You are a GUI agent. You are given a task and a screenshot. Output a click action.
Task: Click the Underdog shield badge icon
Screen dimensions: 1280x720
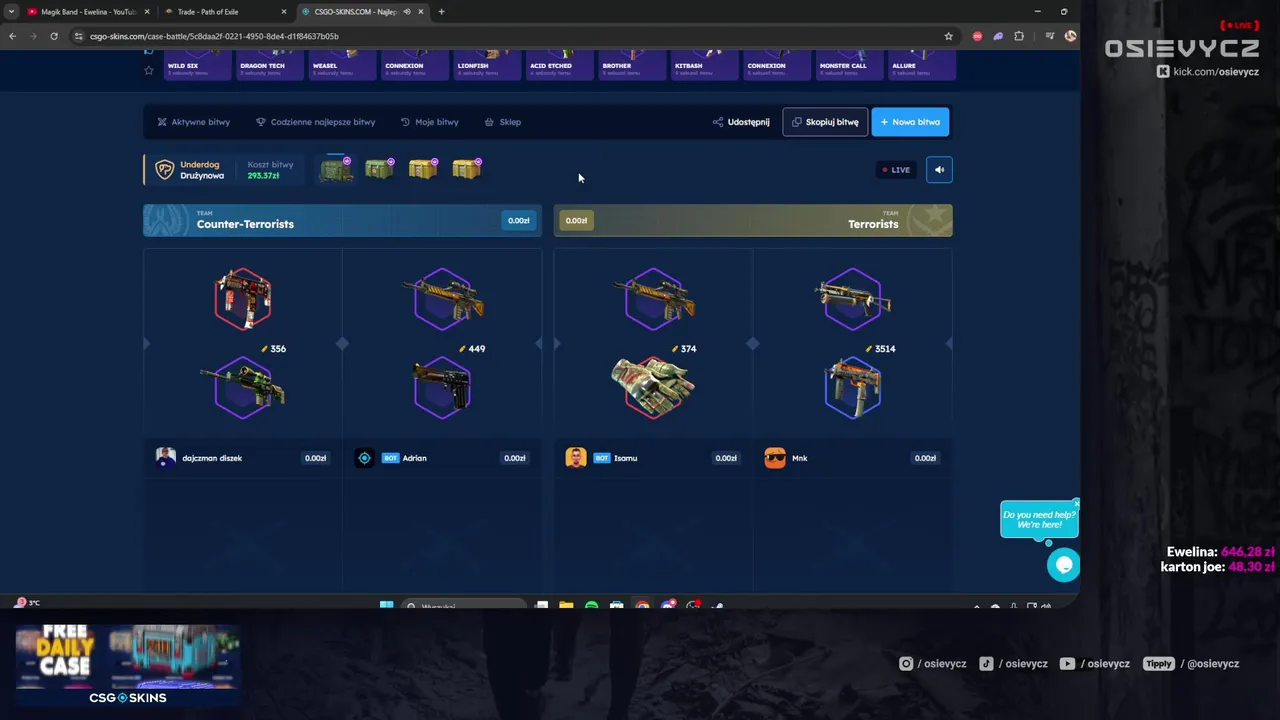click(x=165, y=170)
